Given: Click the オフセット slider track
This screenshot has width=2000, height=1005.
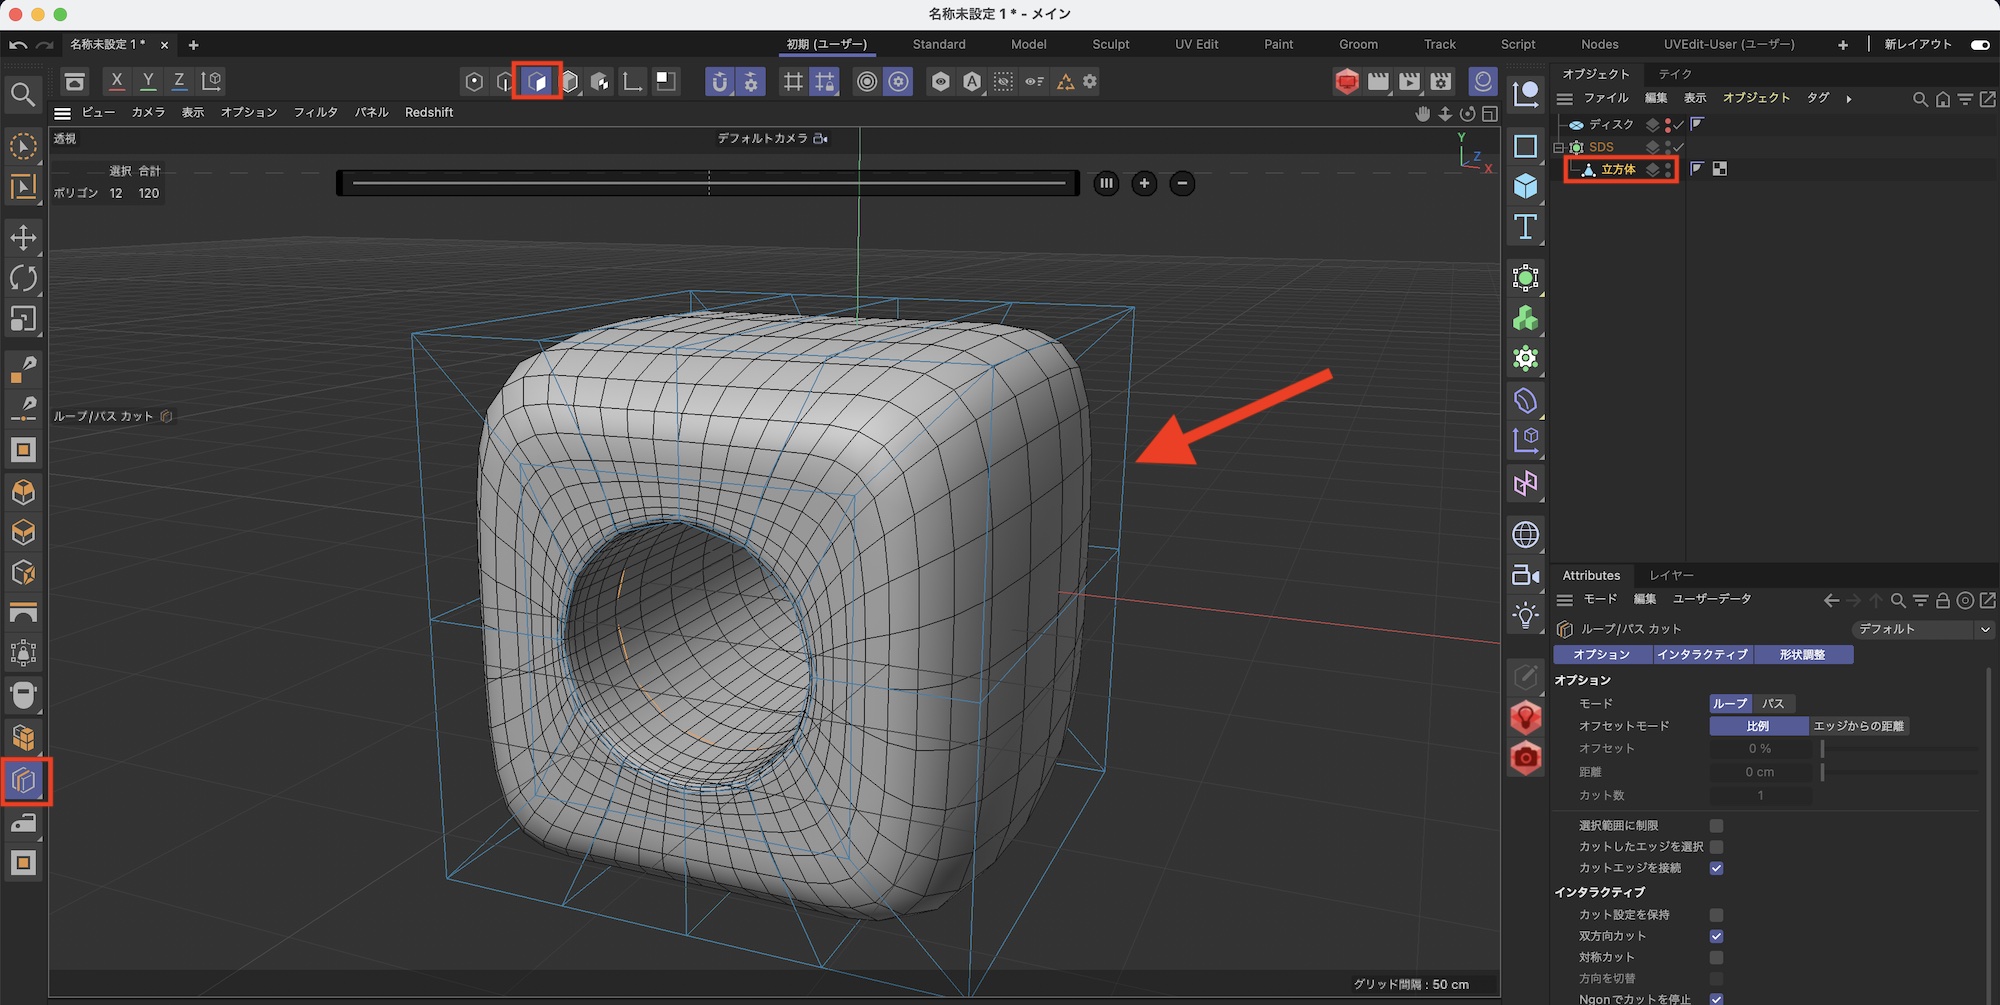Looking at the screenshot, I should (1900, 749).
